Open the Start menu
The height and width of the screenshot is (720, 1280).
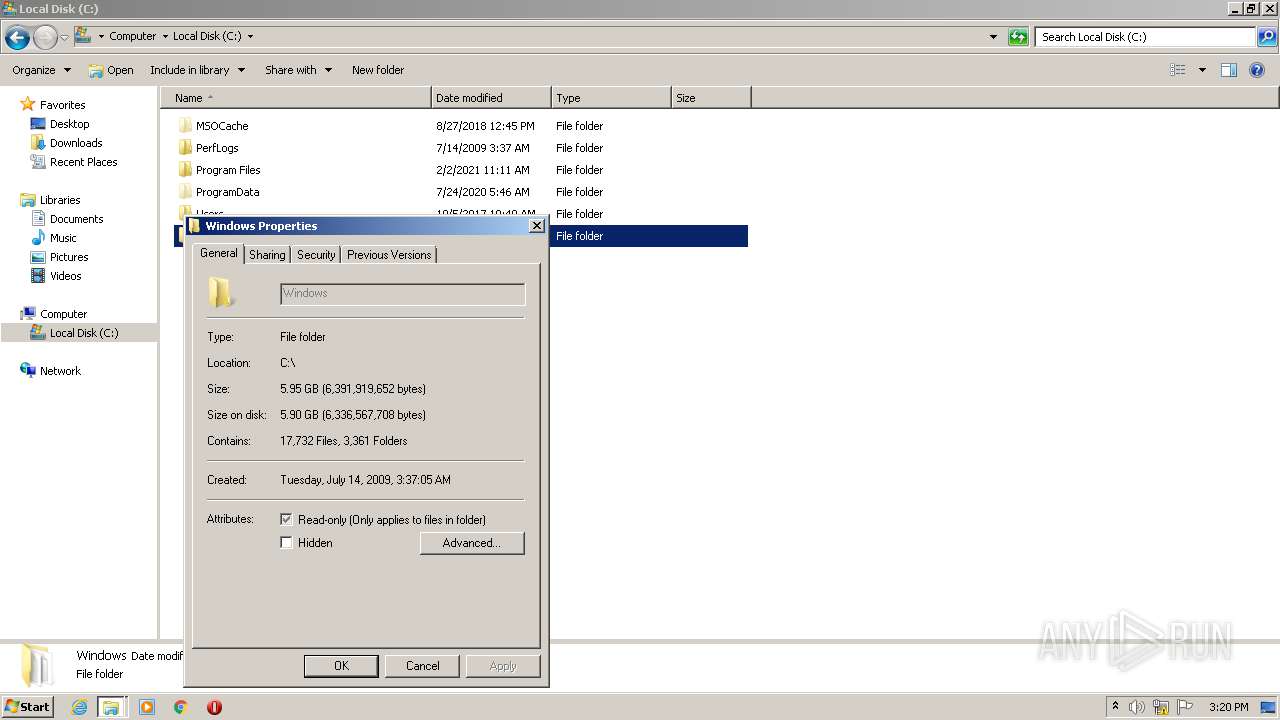point(27,707)
